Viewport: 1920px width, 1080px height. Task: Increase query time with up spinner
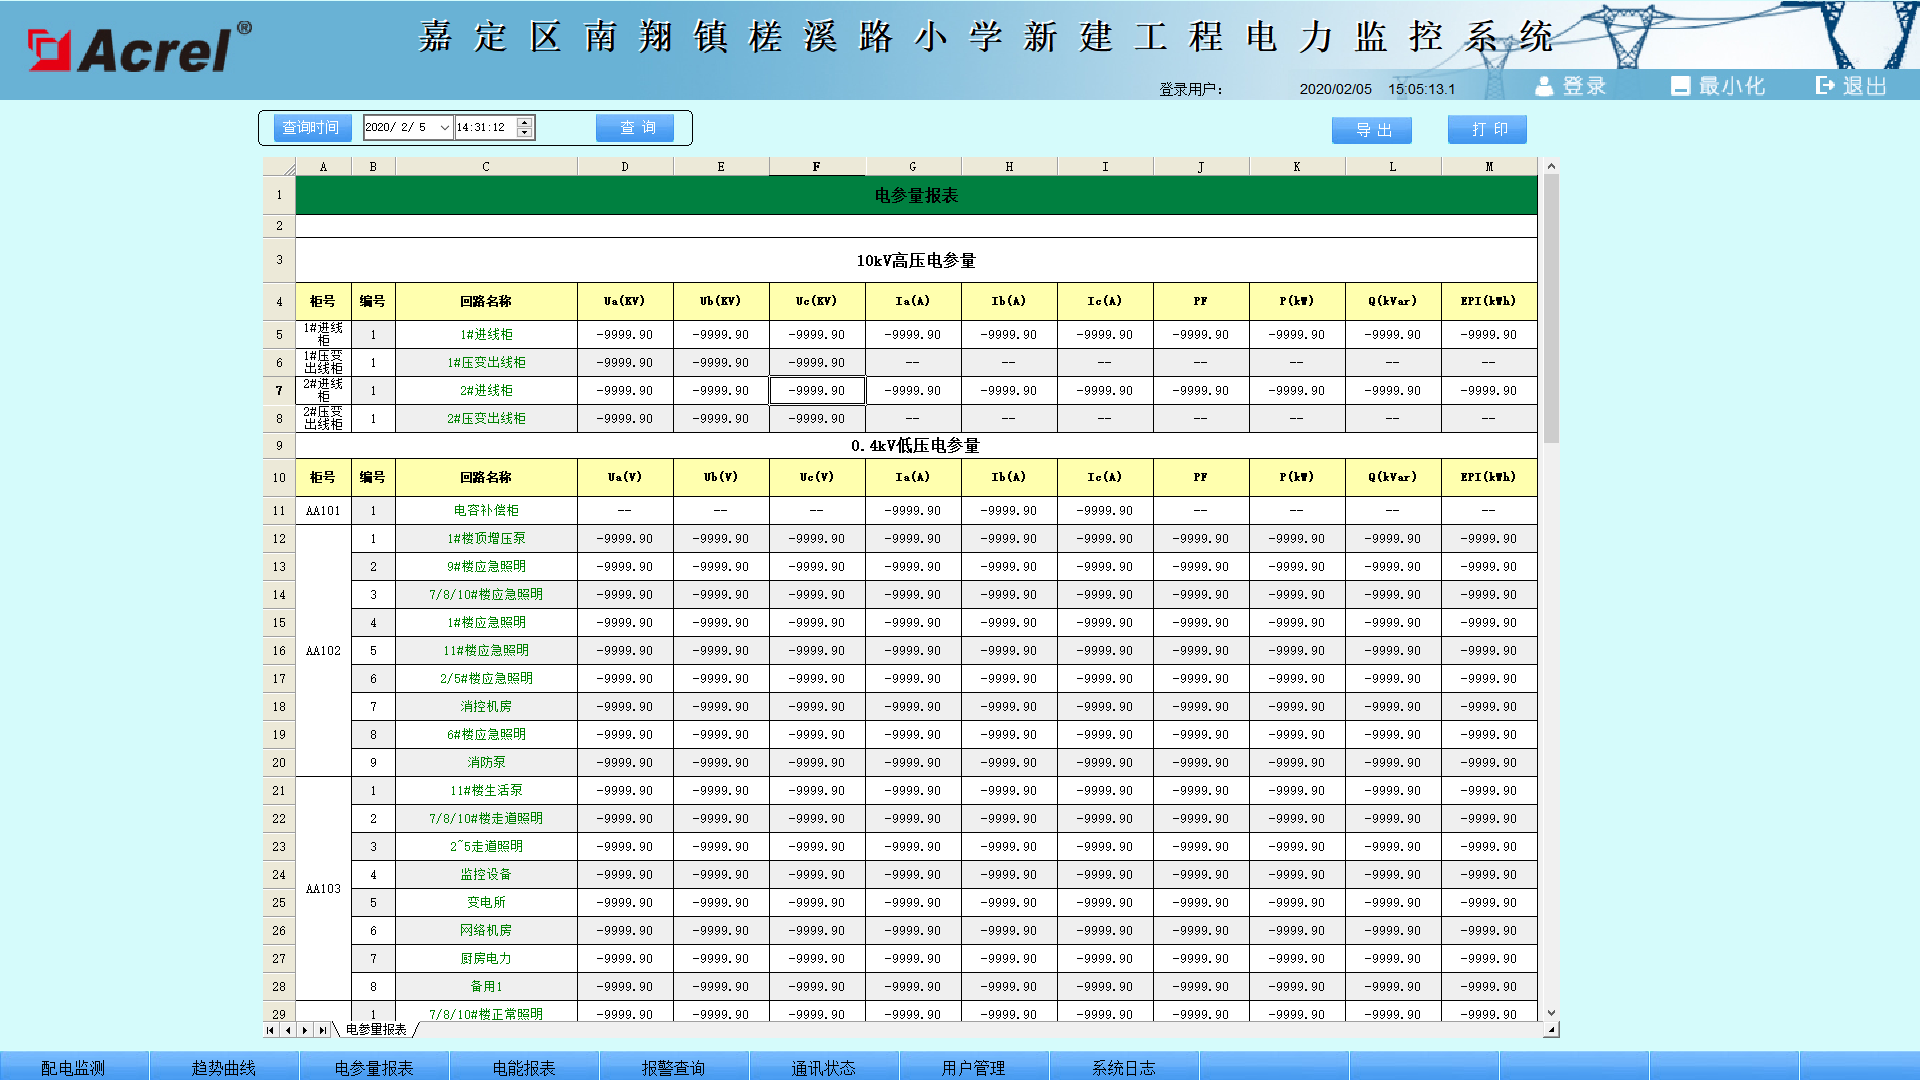pos(525,122)
